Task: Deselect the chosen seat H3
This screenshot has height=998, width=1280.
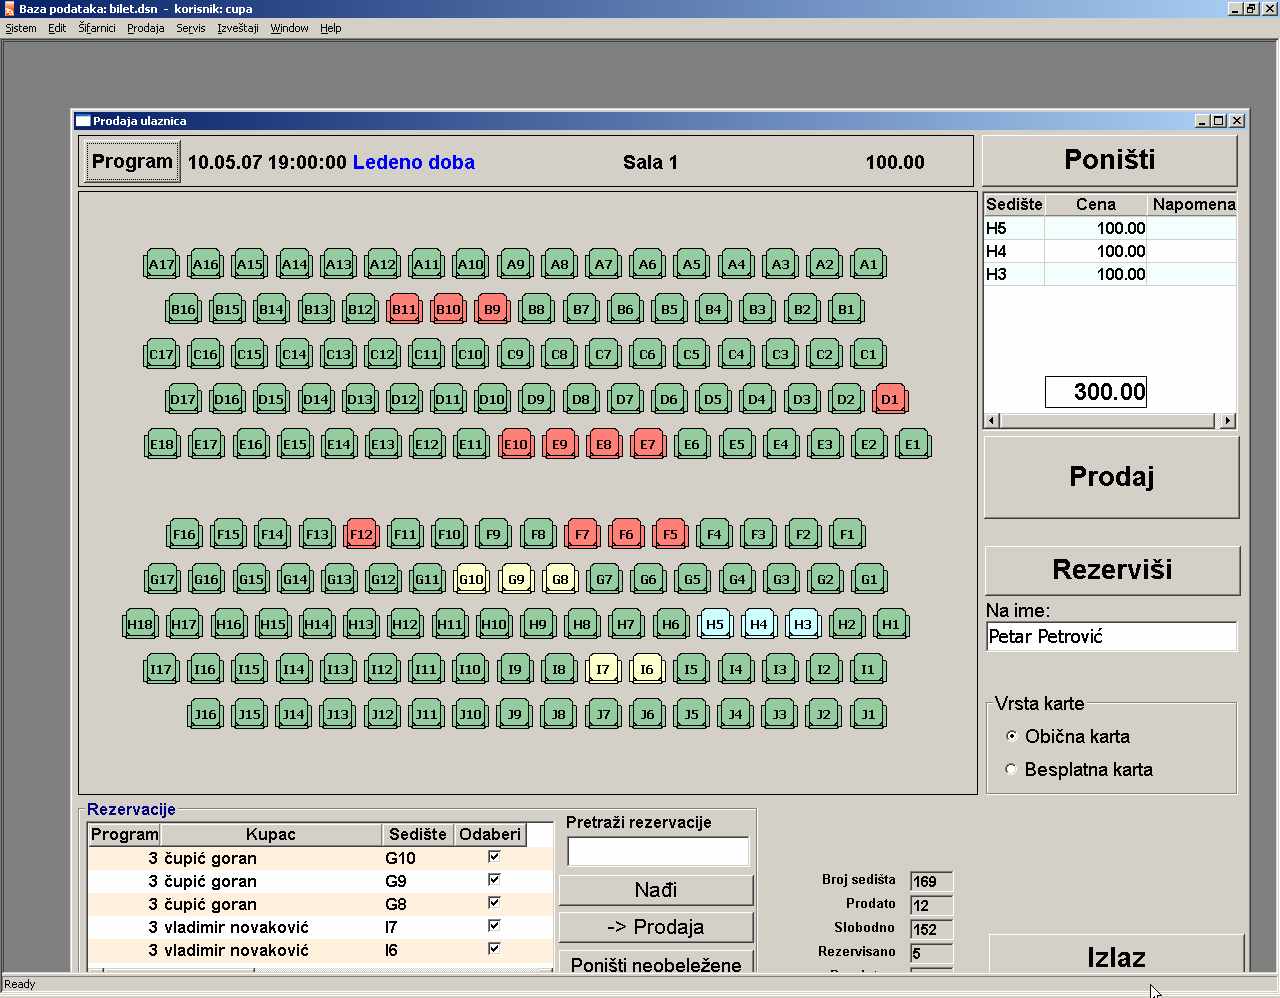Action: coord(803,625)
